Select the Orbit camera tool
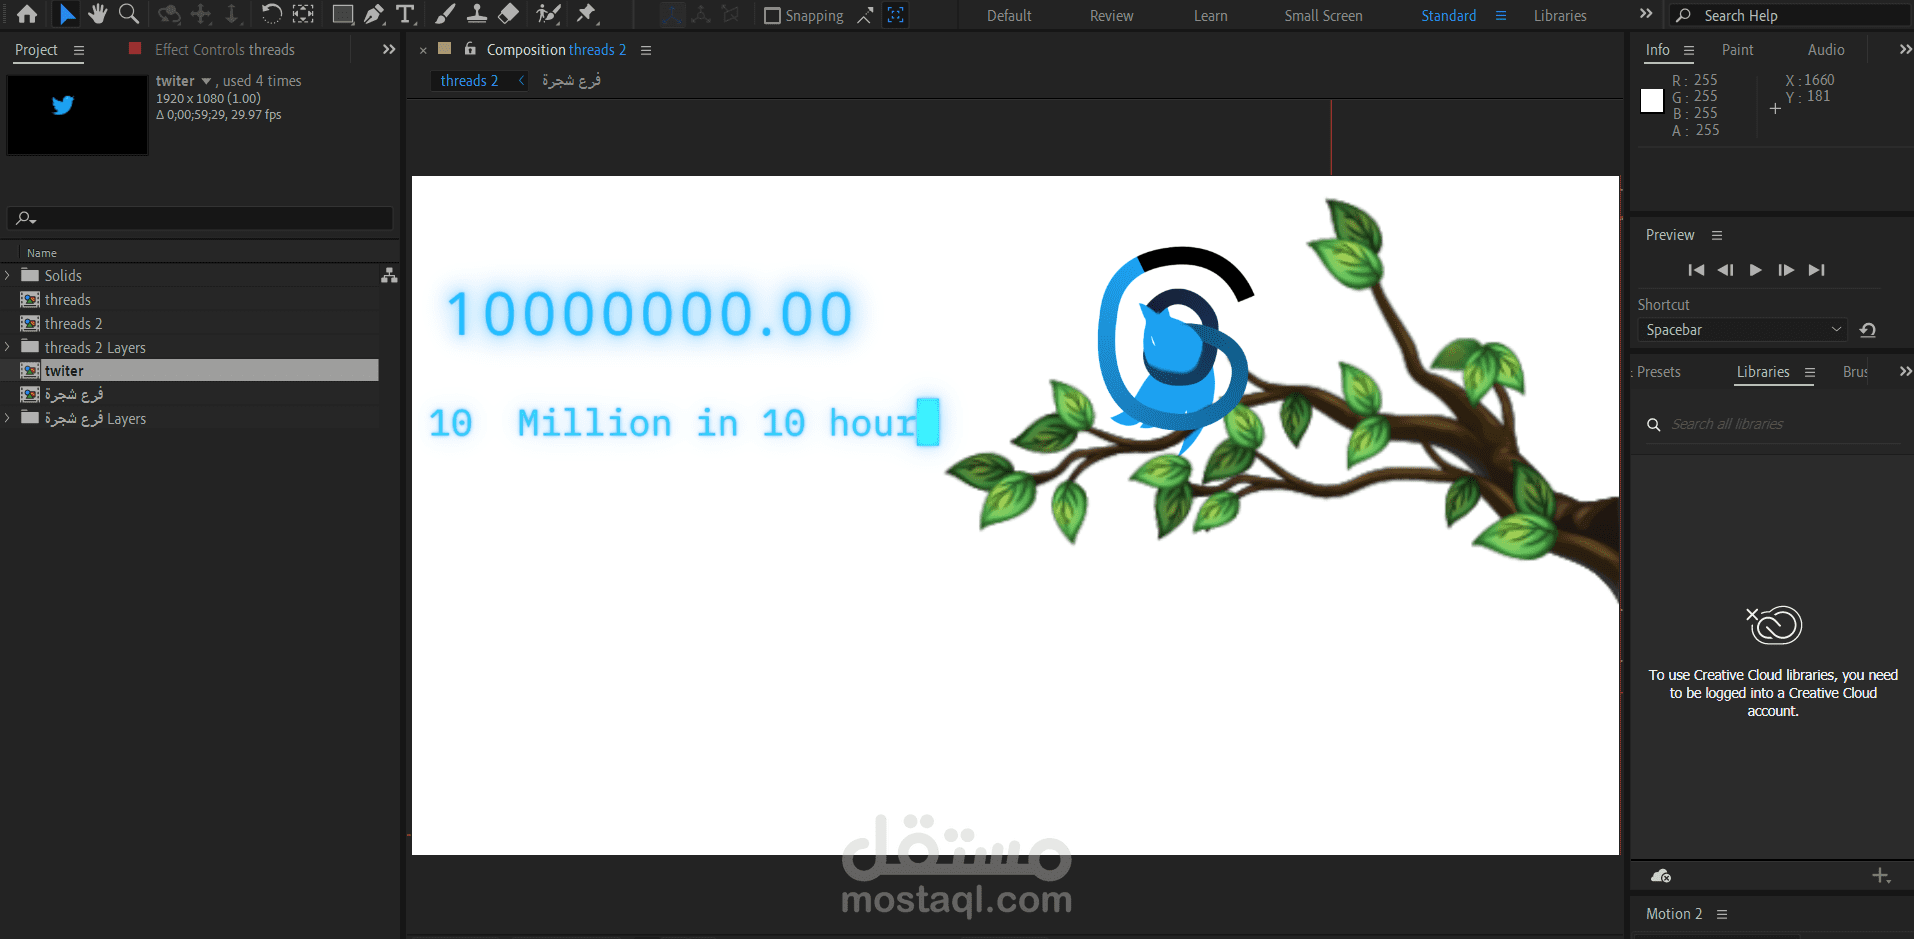 click(x=169, y=14)
